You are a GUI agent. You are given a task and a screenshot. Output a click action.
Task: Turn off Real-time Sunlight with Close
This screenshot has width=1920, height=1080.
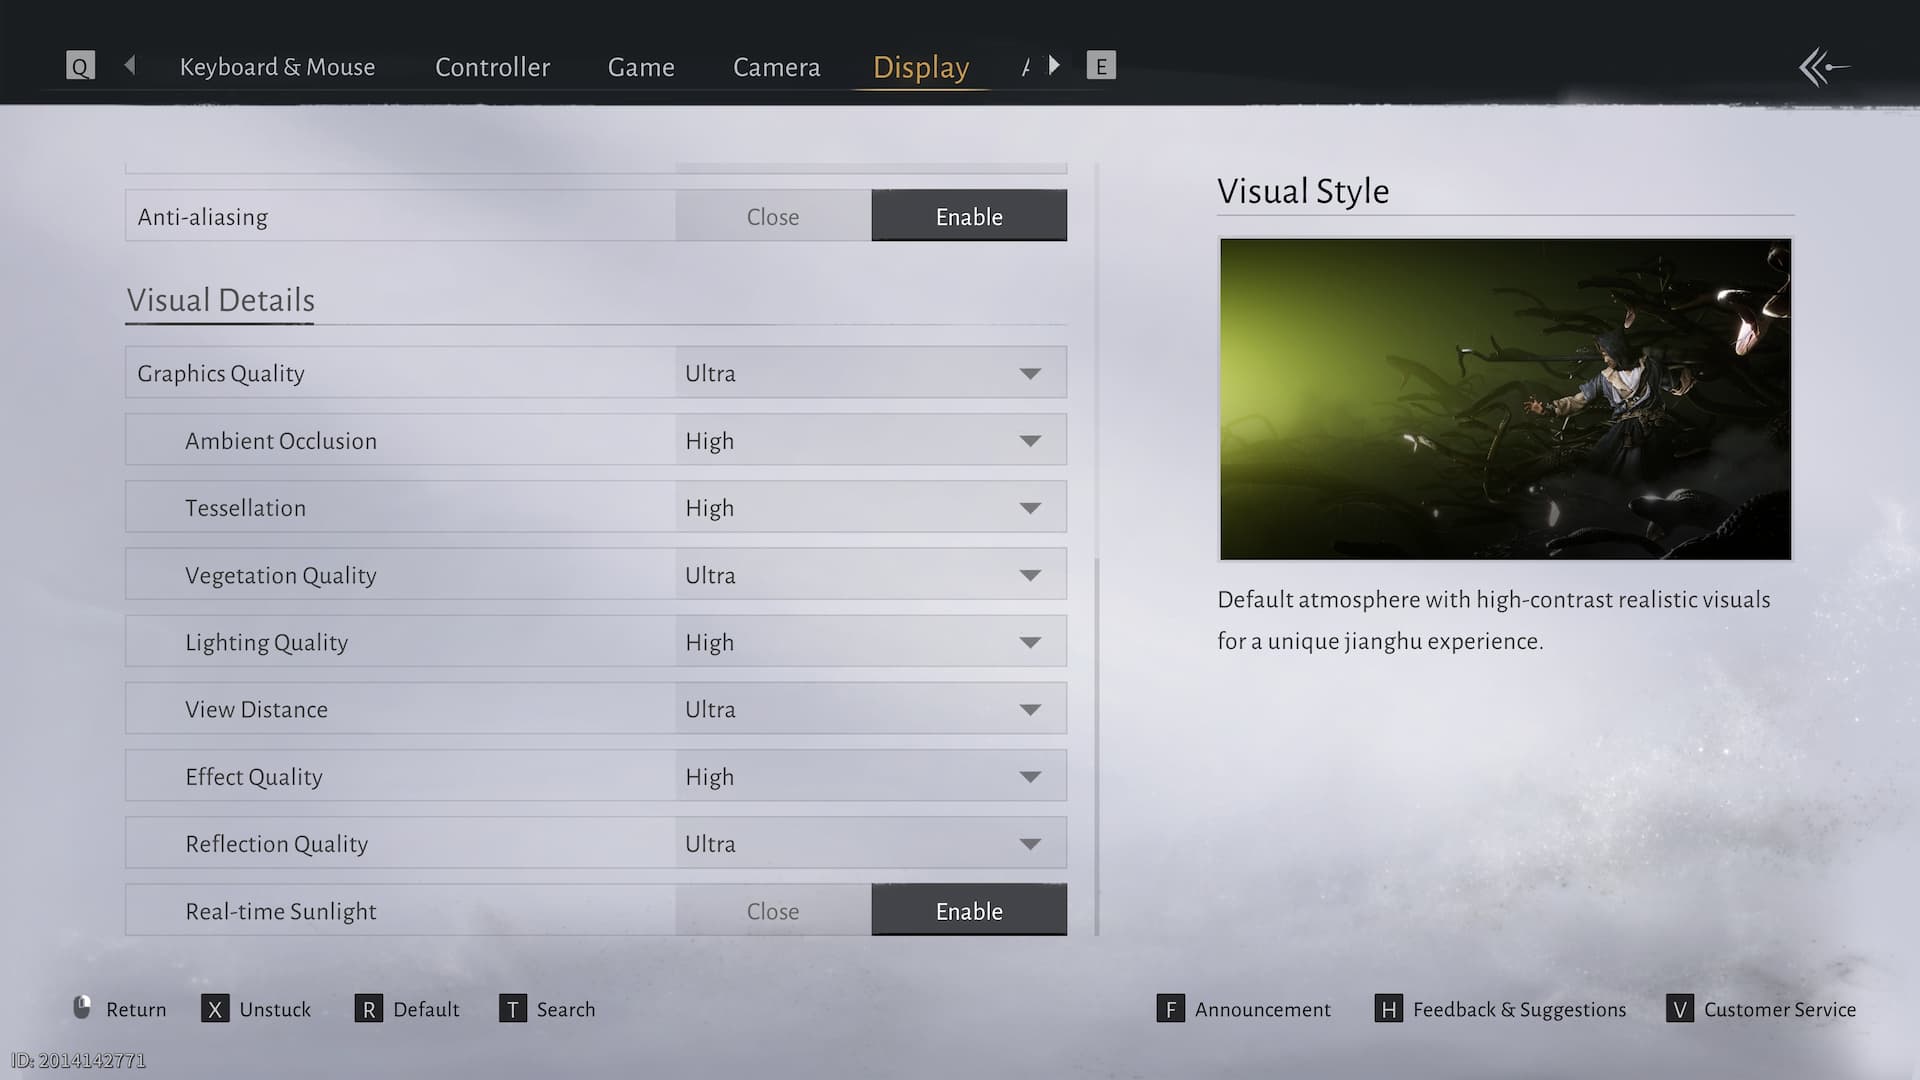[772, 910]
